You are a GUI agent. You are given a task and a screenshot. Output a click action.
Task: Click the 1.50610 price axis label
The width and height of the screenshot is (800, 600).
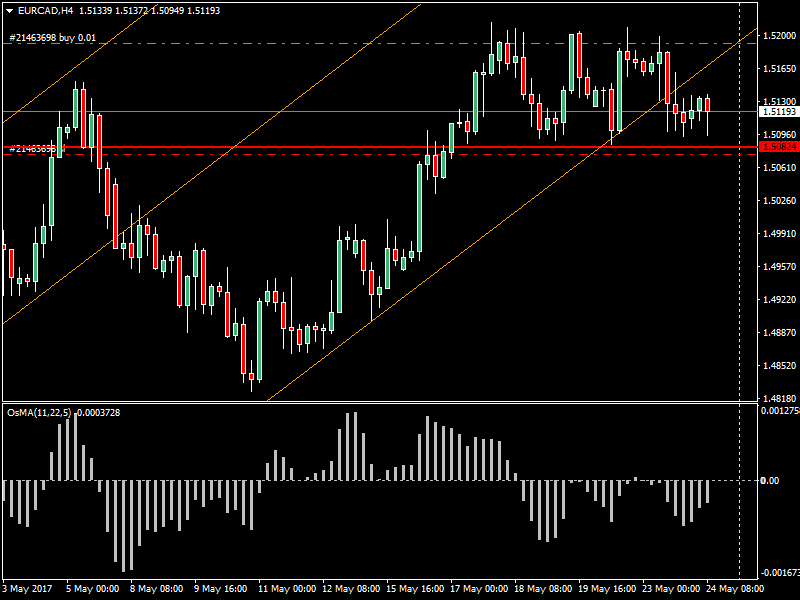point(779,167)
